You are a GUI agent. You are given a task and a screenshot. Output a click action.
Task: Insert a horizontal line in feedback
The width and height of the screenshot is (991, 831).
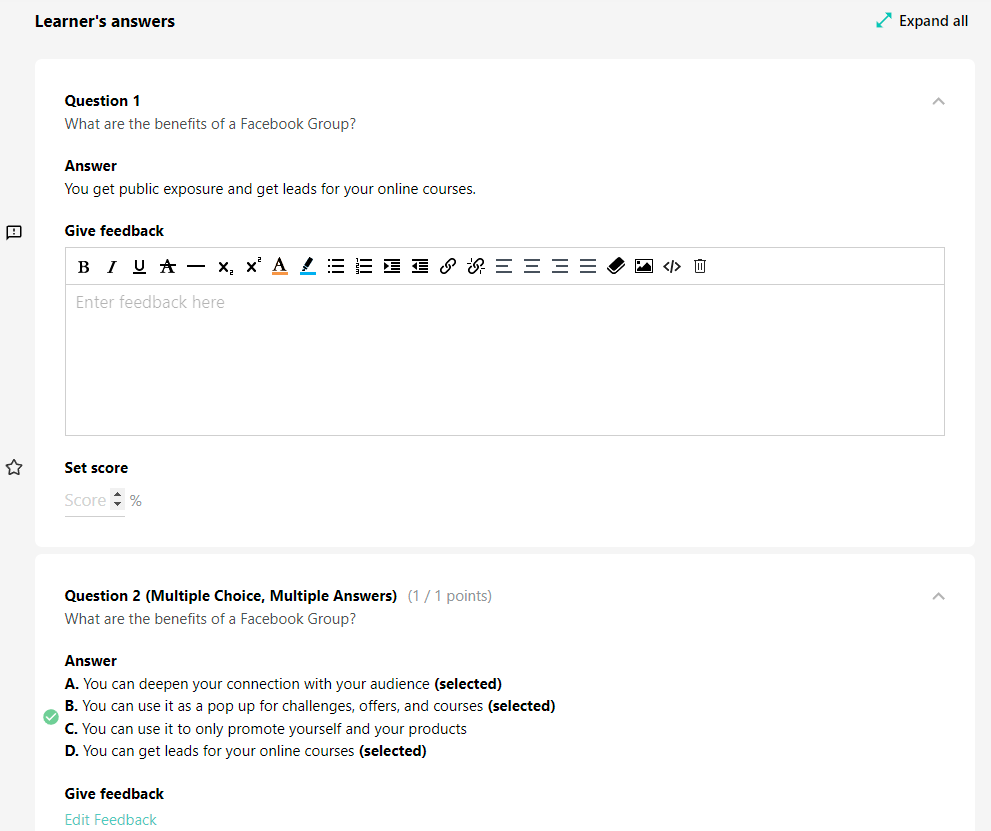(x=196, y=266)
